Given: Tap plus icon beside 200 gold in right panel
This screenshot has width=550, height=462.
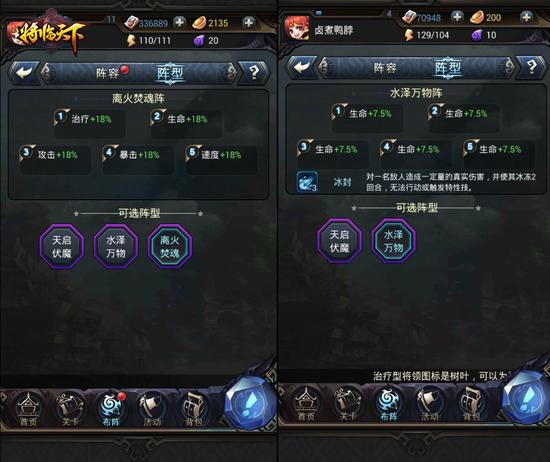Looking at the screenshot, I should click(526, 17).
